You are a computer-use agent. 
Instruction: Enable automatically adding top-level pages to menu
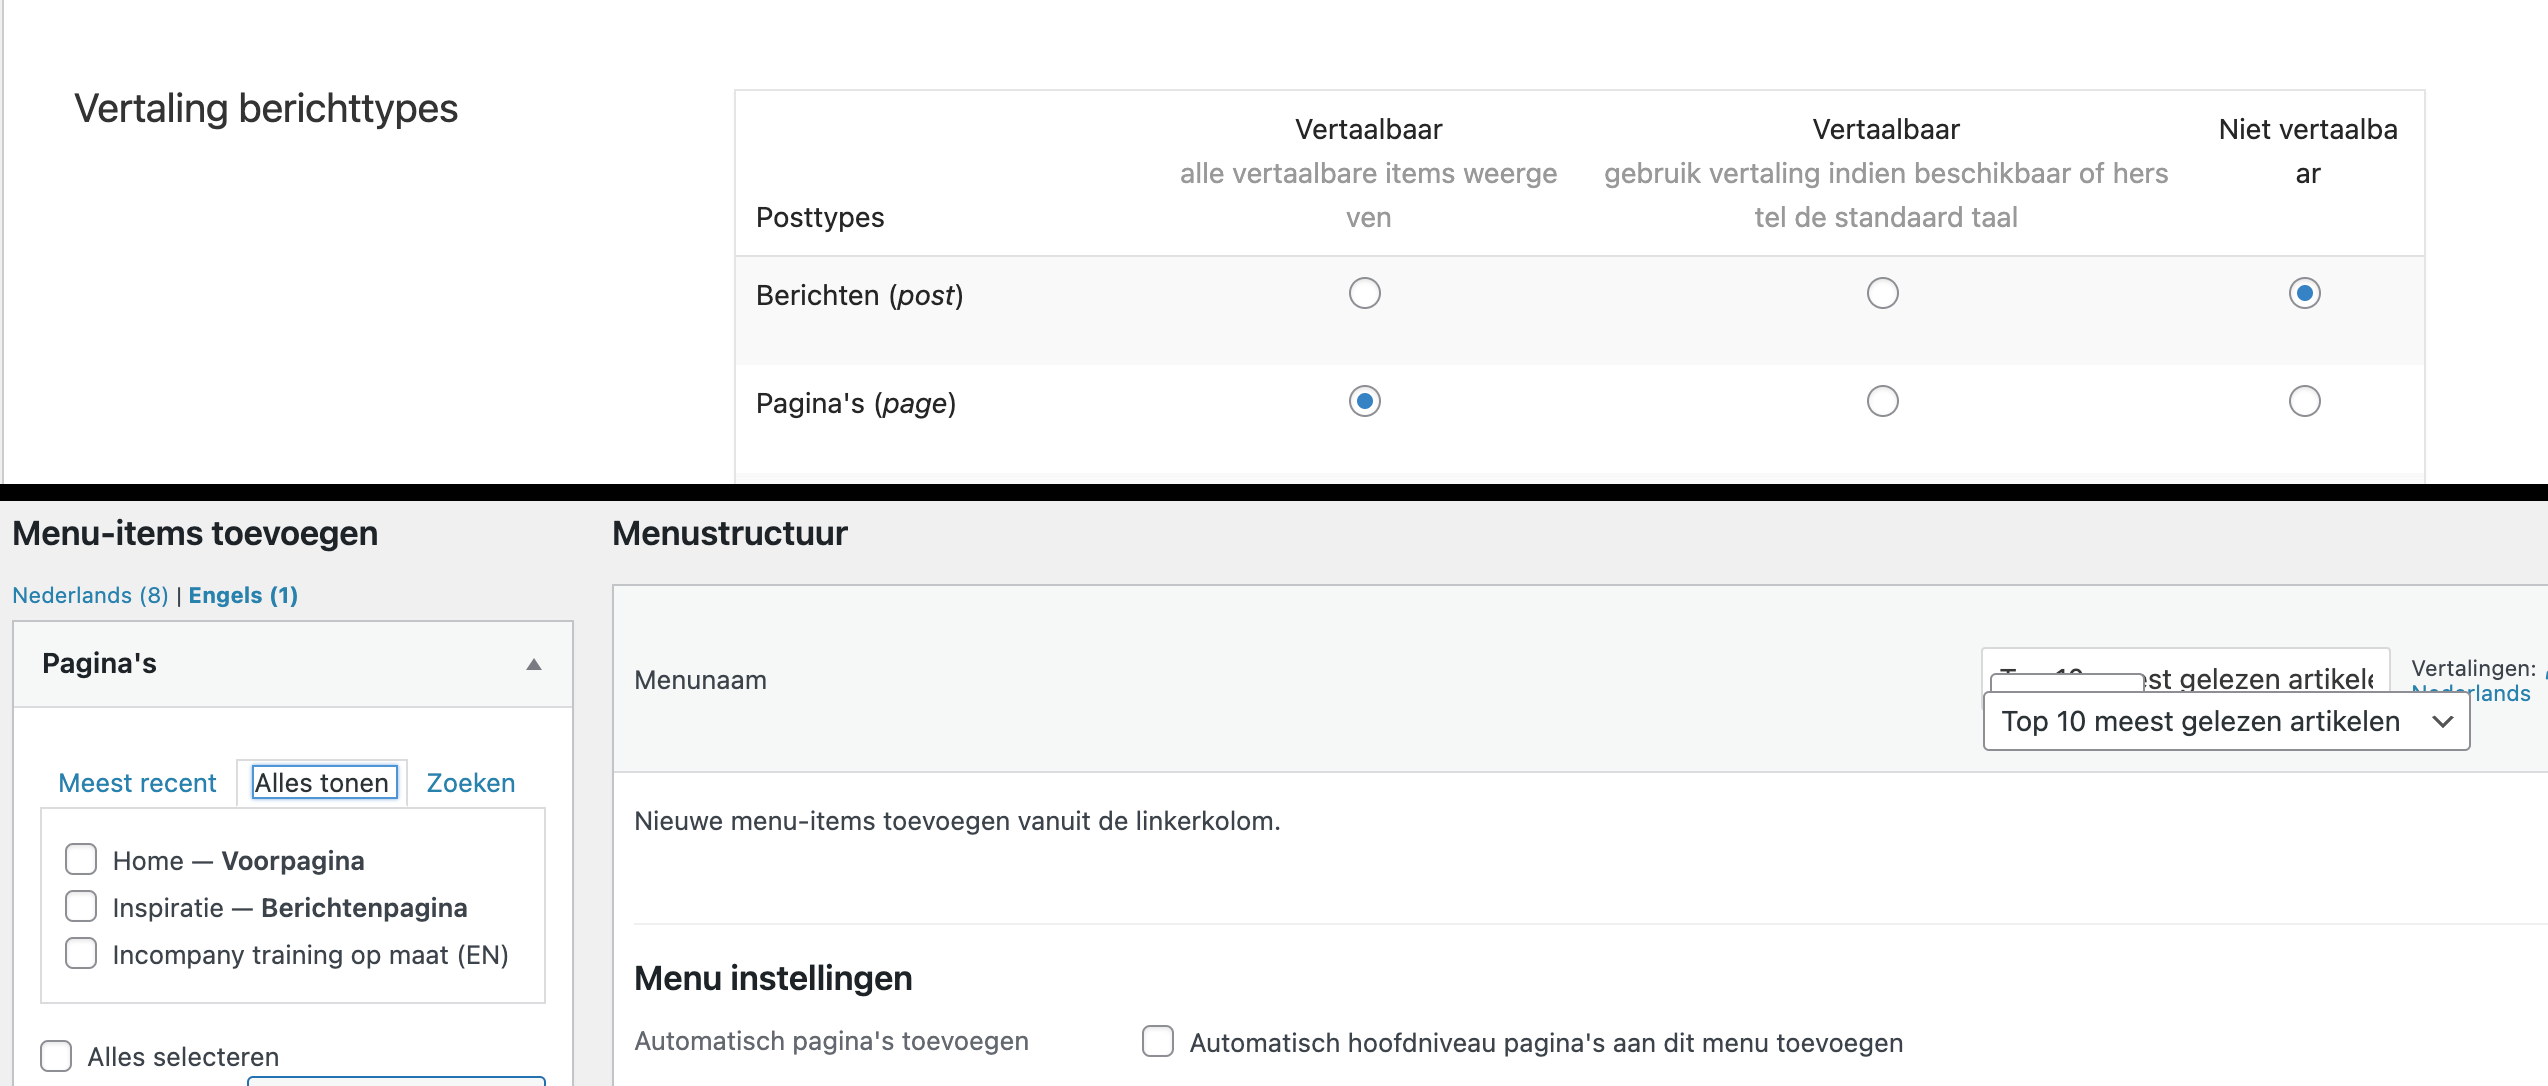point(1157,1041)
